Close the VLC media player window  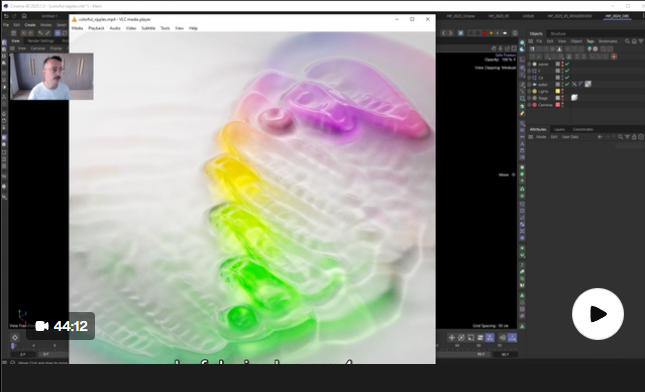pos(428,19)
